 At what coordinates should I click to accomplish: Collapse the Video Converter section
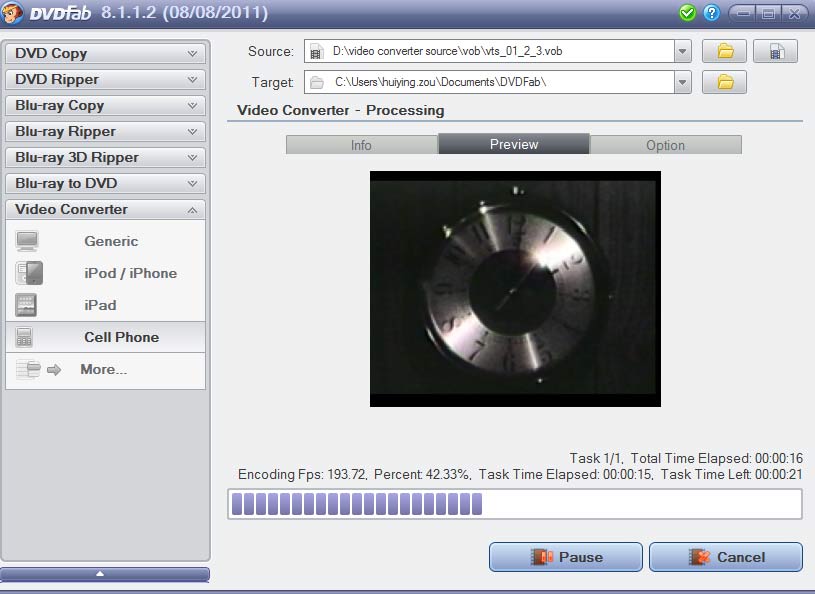106,209
